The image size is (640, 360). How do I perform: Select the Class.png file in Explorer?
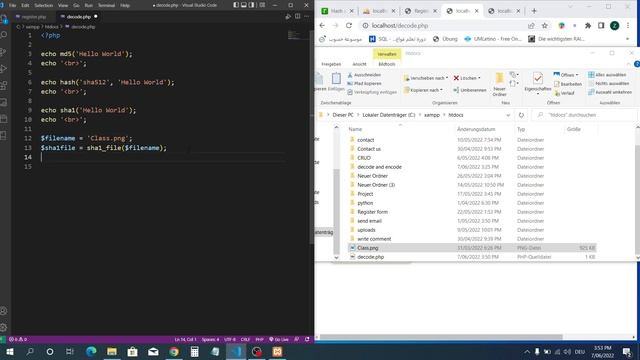(472, 248)
